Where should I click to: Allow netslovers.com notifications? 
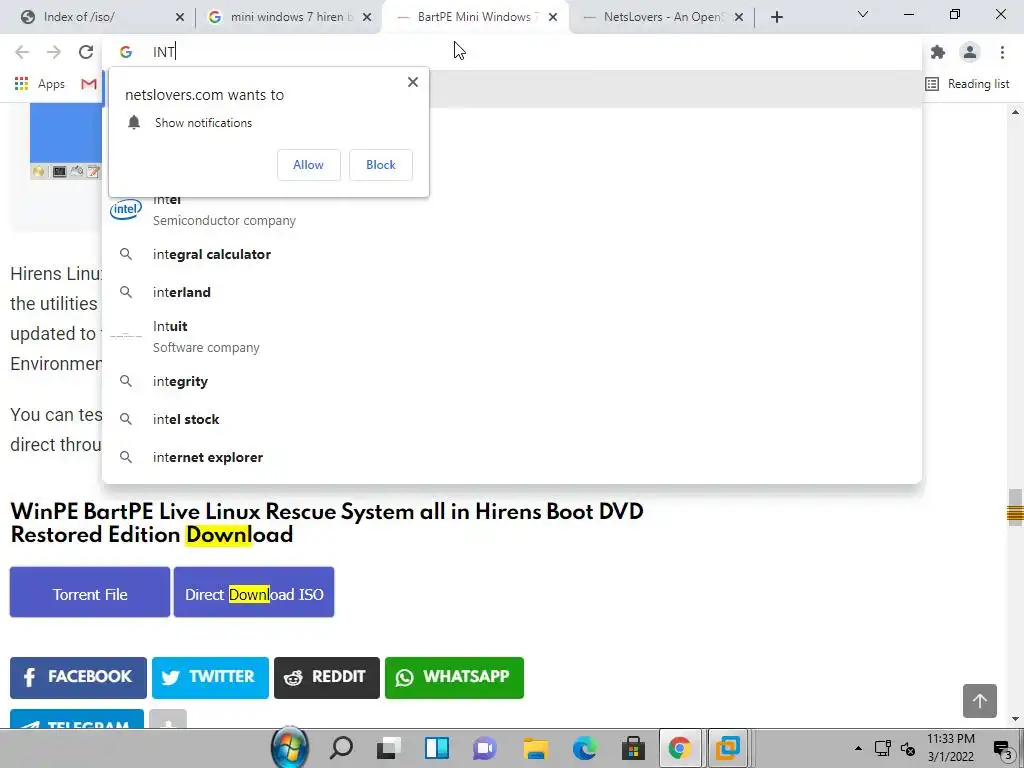click(308, 165)
